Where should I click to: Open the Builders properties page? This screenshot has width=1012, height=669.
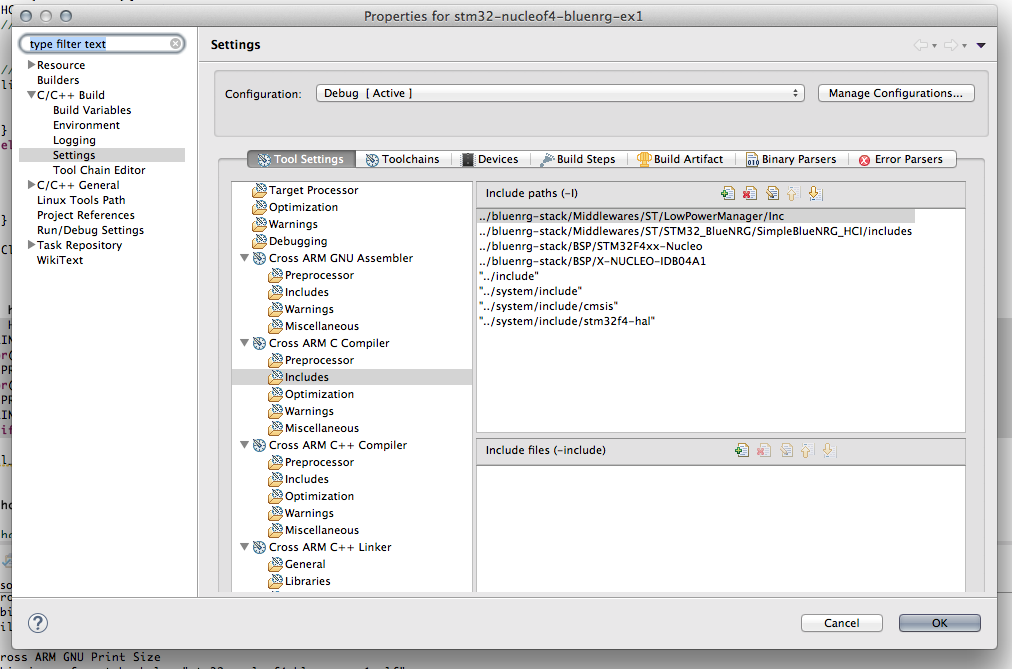58,80
